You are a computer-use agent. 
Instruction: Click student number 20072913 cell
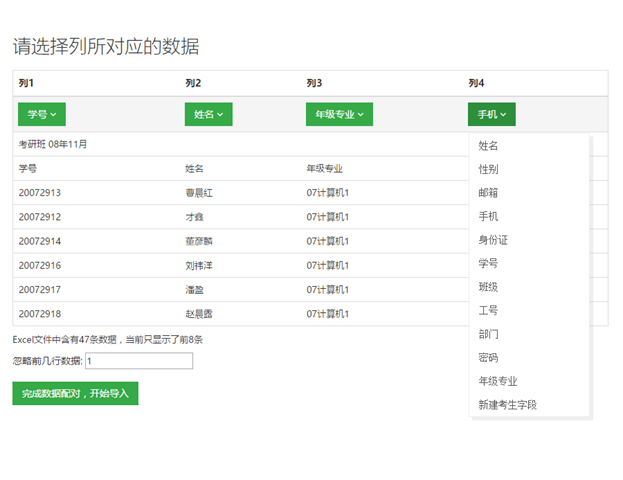pos(40,193)
